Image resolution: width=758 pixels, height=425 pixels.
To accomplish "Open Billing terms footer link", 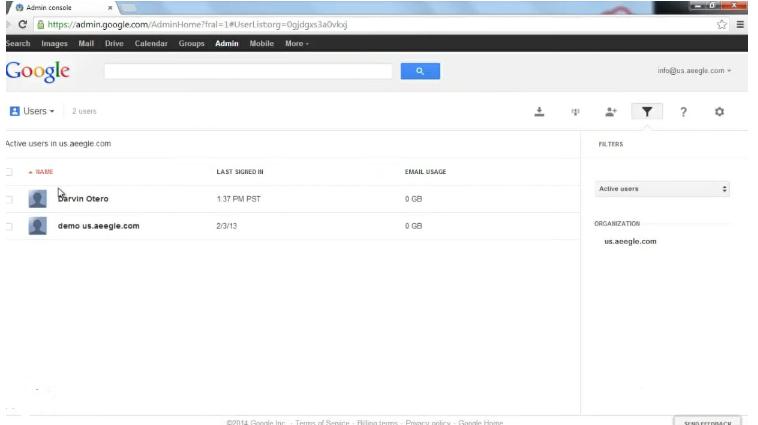I will [x=377, y=422].
